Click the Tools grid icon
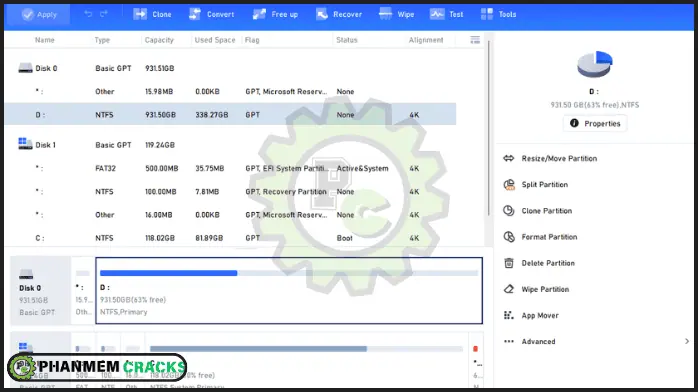Image resolution: width=698 pixels, height=392 pixels. 487,14
